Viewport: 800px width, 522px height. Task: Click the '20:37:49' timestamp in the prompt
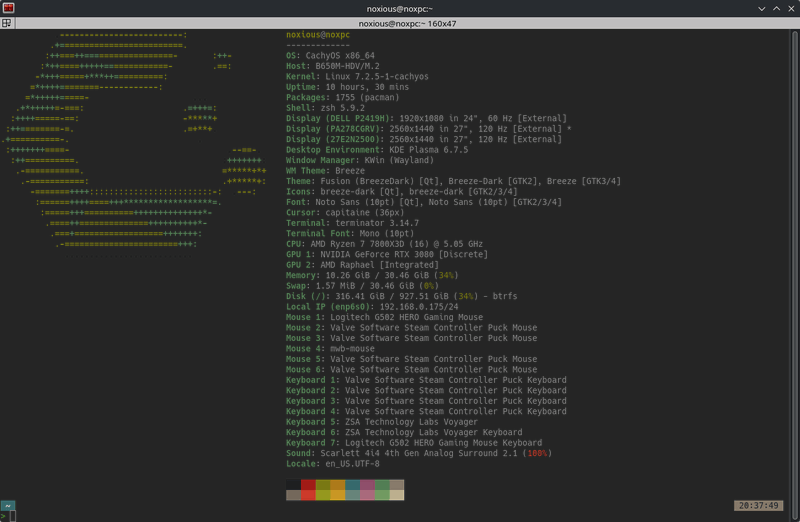click(758, 505)
